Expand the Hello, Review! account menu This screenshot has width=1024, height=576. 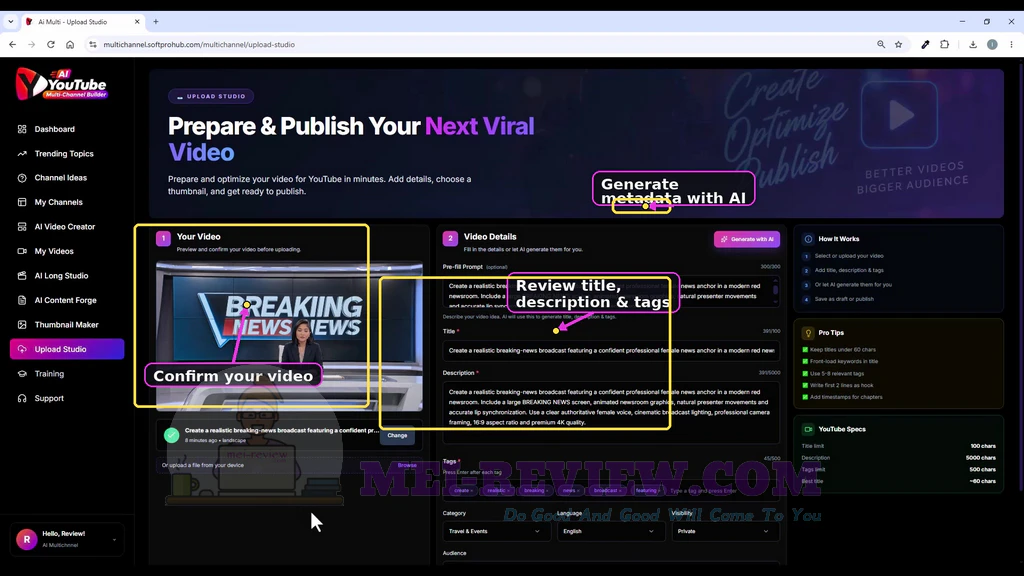pyautogui.click(x=114, y=540)
